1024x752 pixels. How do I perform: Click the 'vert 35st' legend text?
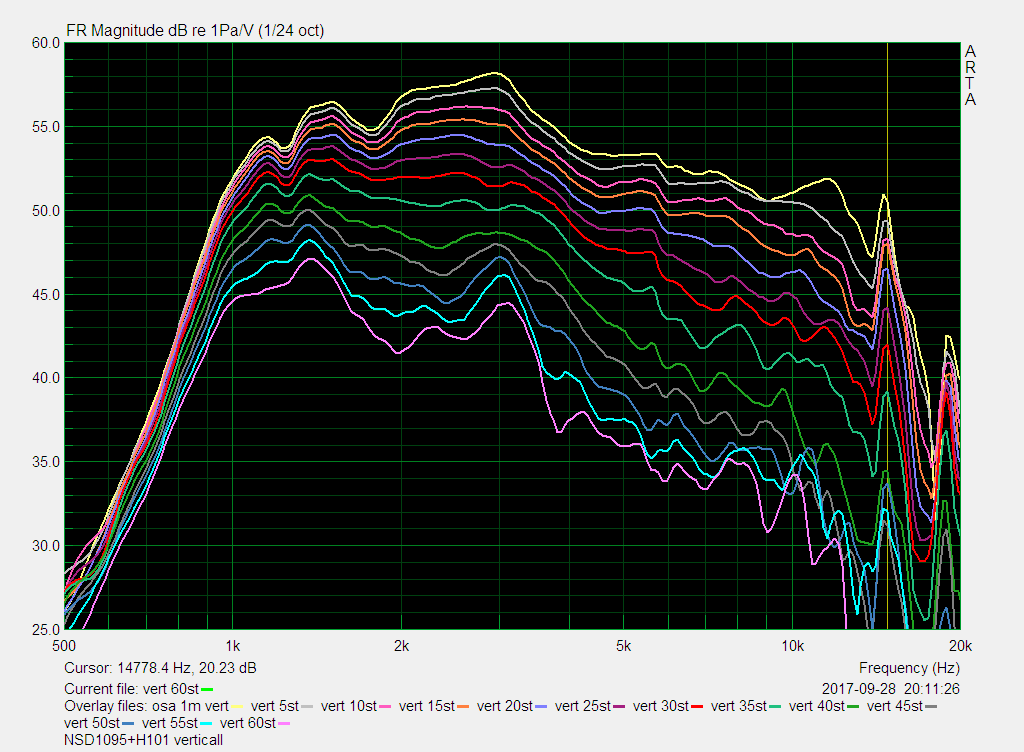pyautogui.click(x=739, y=706)
